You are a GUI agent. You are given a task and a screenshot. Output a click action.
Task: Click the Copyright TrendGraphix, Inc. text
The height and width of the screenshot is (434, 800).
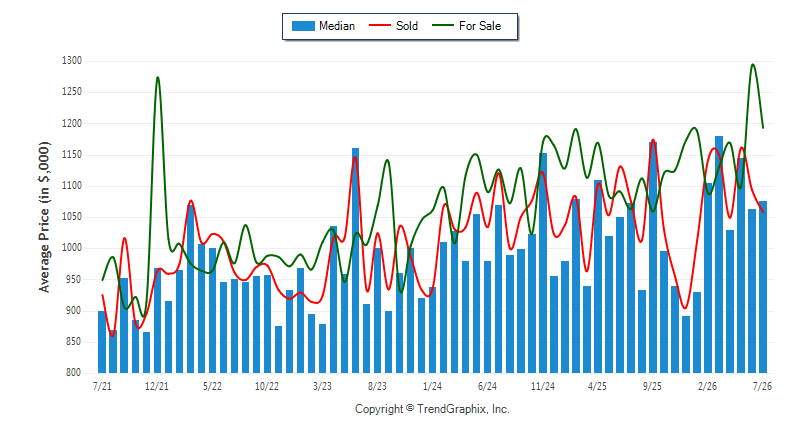click(x=432, y=409)
